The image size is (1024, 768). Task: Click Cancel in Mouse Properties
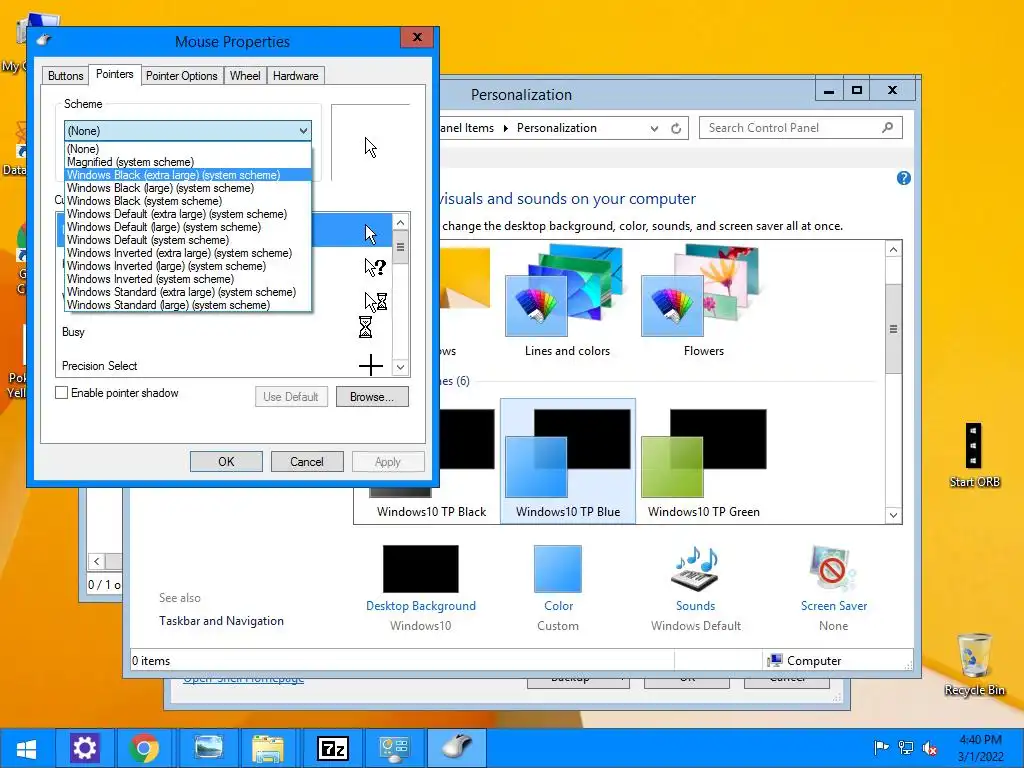(x=307, y=462)
